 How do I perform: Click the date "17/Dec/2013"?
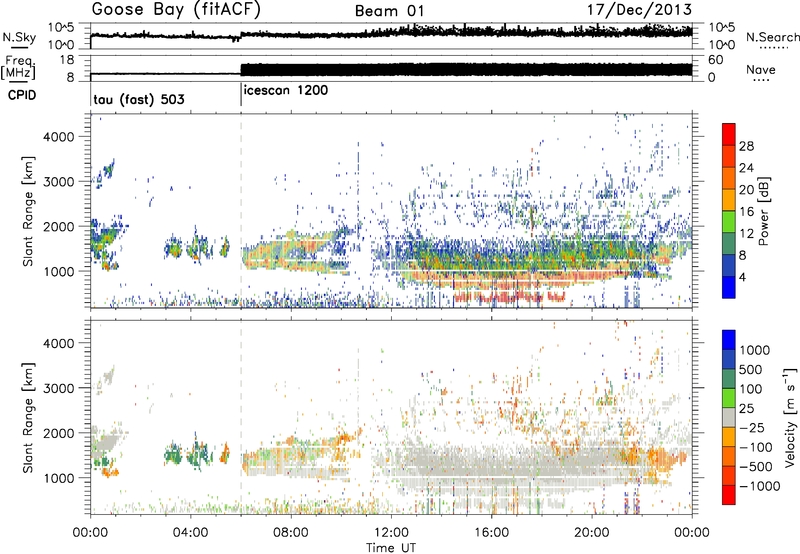(639, 10)
